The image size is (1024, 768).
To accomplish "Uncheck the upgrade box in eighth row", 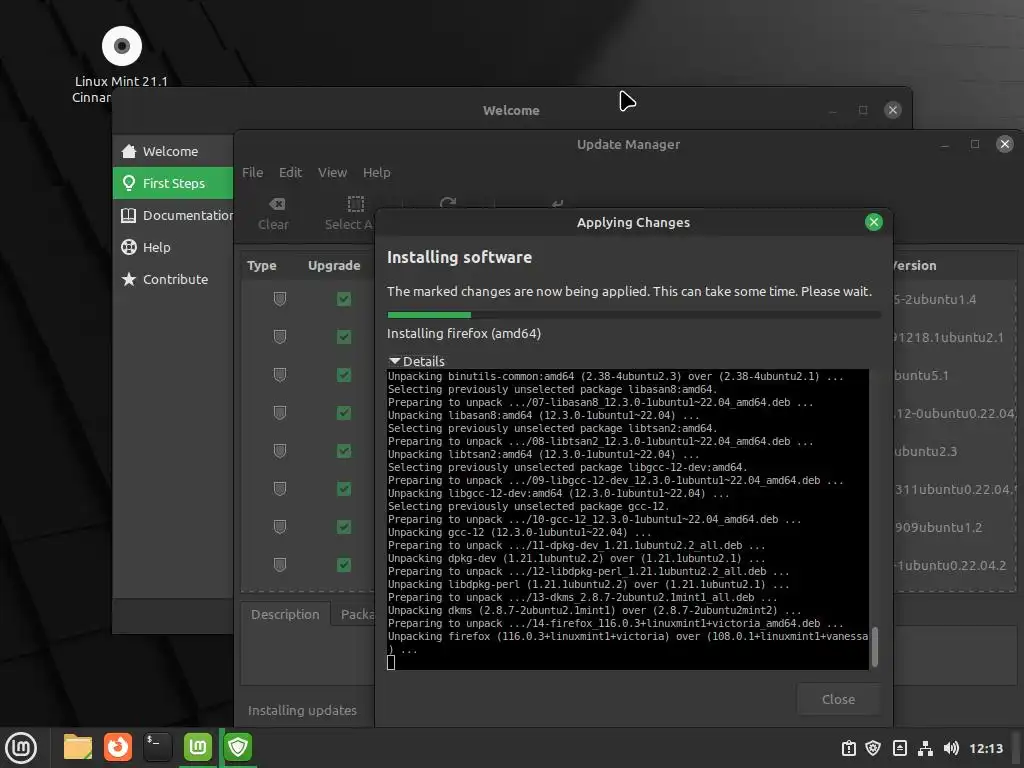I will pyautogui.click(x=344, y=565).
